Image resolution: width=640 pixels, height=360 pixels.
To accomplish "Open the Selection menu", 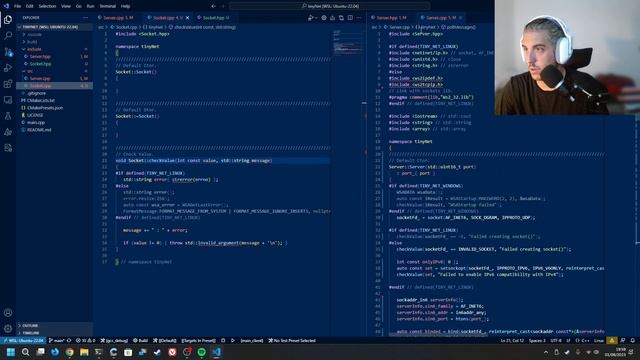I will click(x=47, y=6).
